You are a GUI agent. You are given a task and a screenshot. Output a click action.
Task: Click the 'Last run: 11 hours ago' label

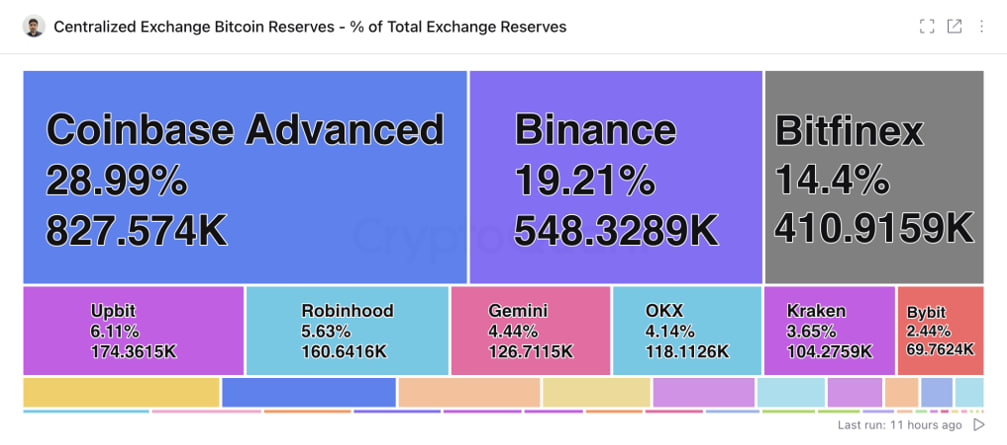(x=899, y=425)
